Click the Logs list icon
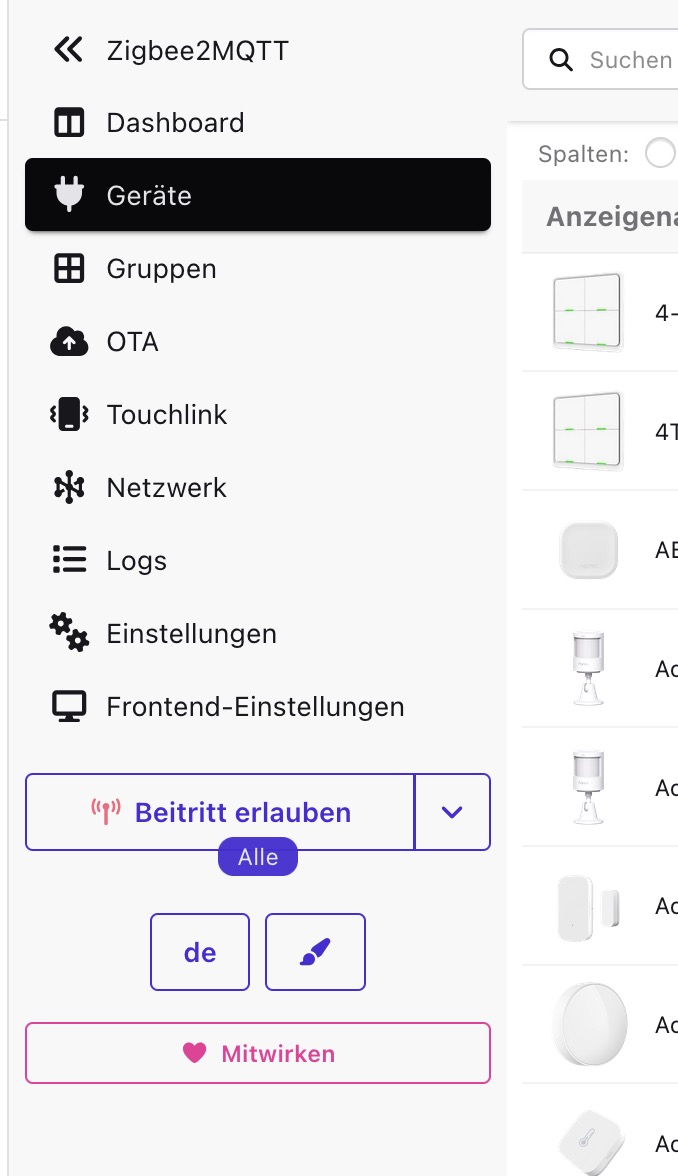This screenshot has height=1176, width=678. pyautogui.click(x=69, y=561)
